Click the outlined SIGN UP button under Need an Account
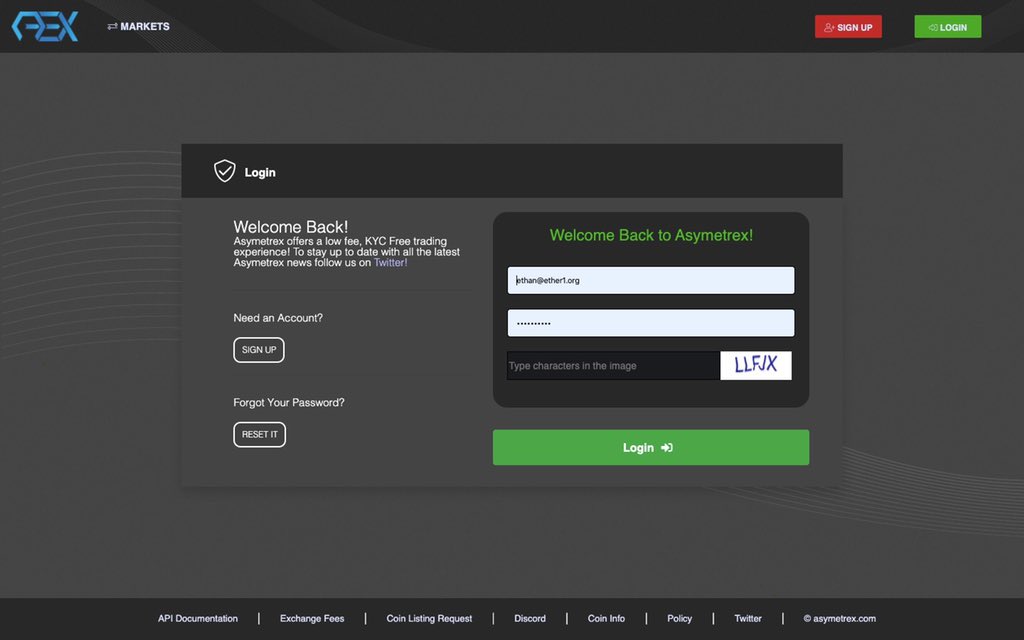The height and width of the screenshot is (640, 1024). (259, 349)
